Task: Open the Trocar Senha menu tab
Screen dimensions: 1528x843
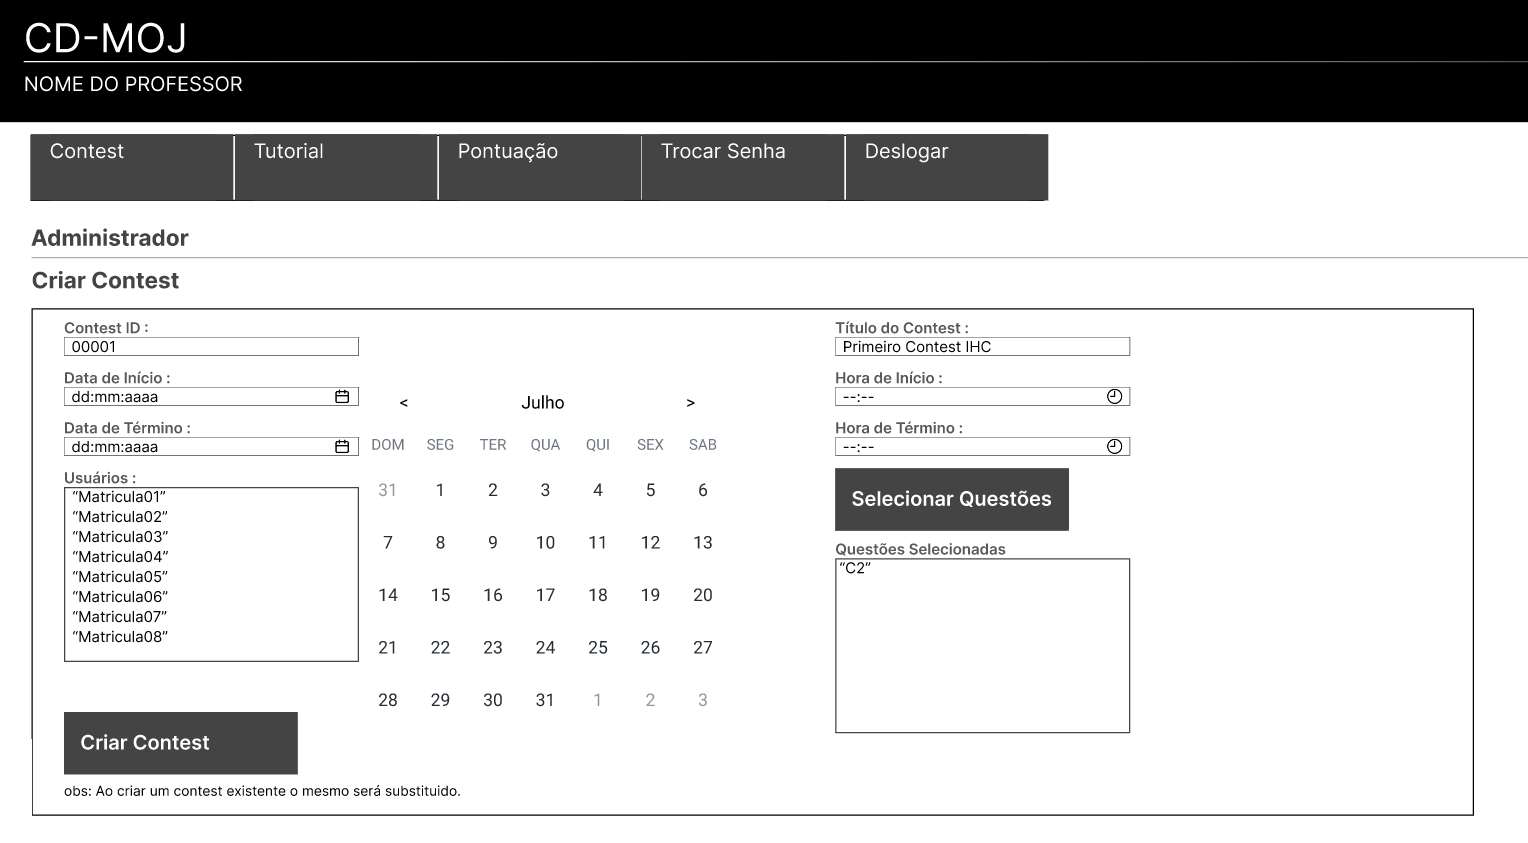Action: [743, 167]
